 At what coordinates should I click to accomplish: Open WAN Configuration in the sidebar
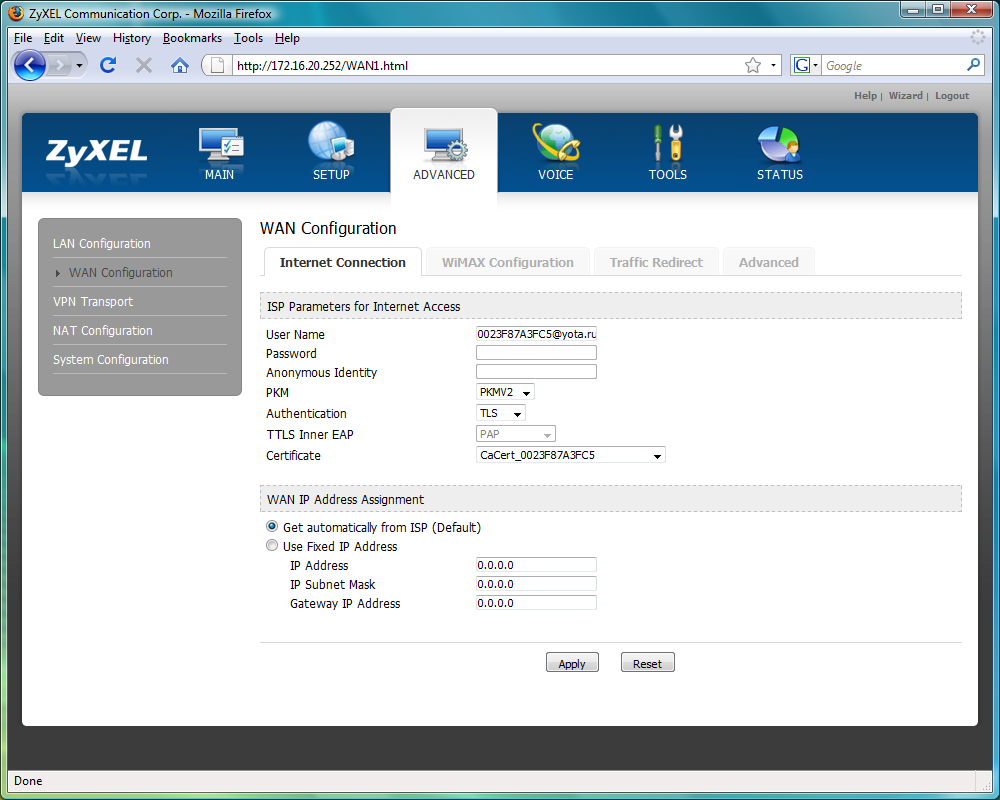tap(121, 272)
